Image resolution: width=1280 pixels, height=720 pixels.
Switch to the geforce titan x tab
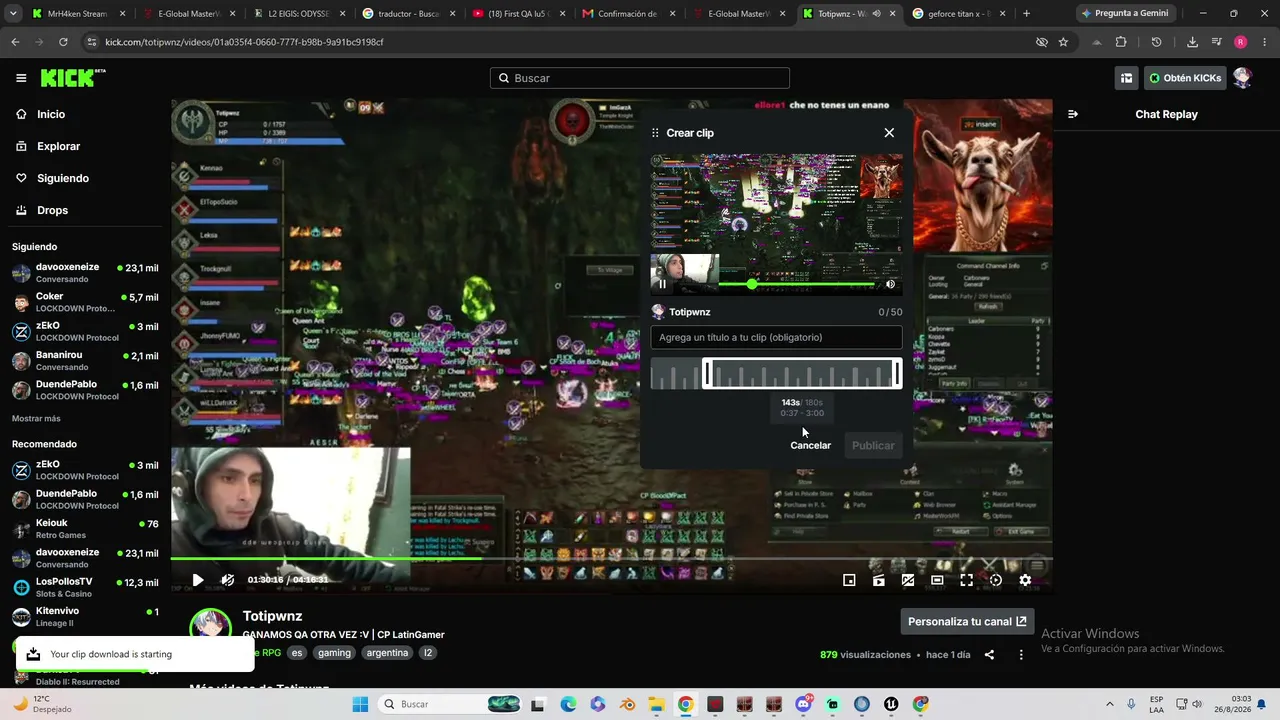[957, 14]
